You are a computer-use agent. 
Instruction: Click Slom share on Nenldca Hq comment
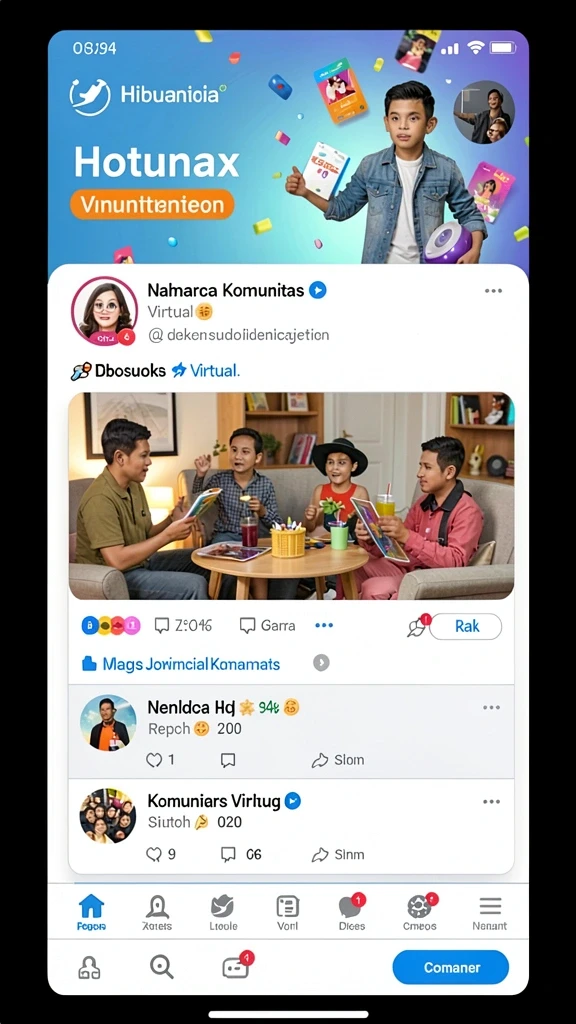click(338, 760)
